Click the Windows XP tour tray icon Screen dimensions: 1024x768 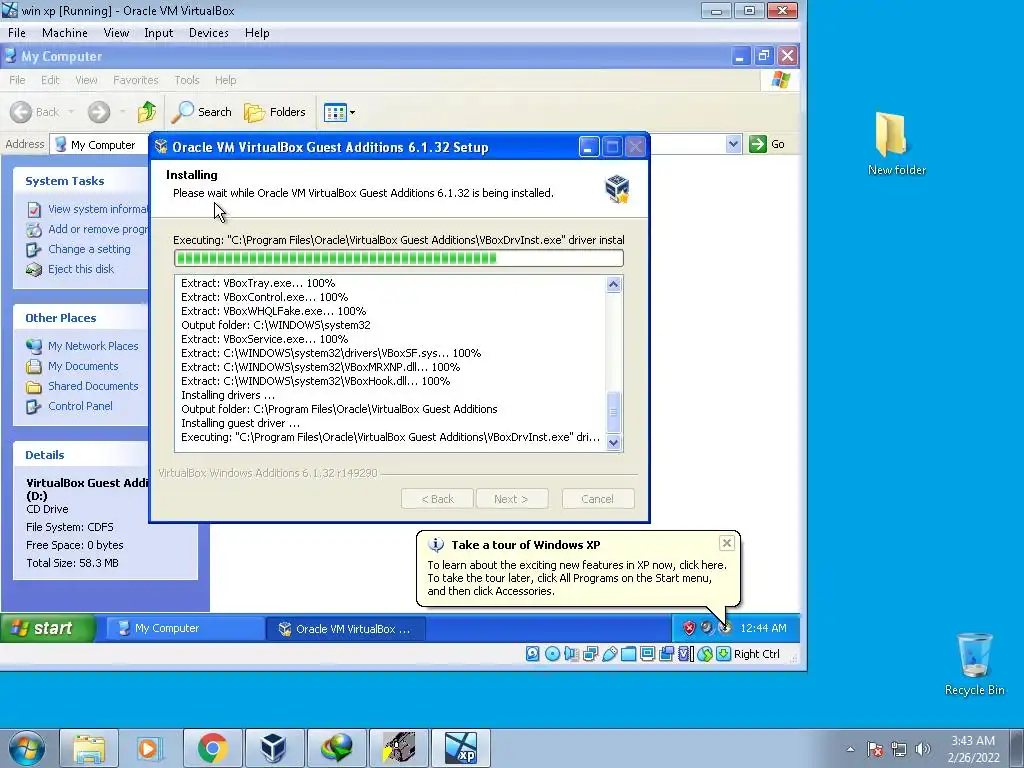click(x=726, y=628)
